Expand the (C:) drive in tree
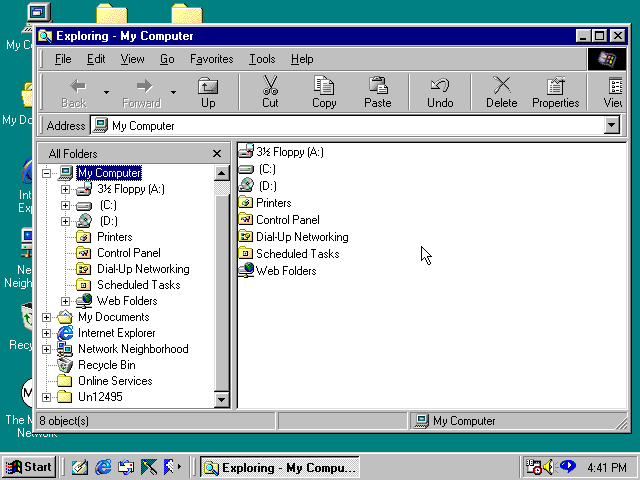 pyautogui.click(x=65, y=205)
